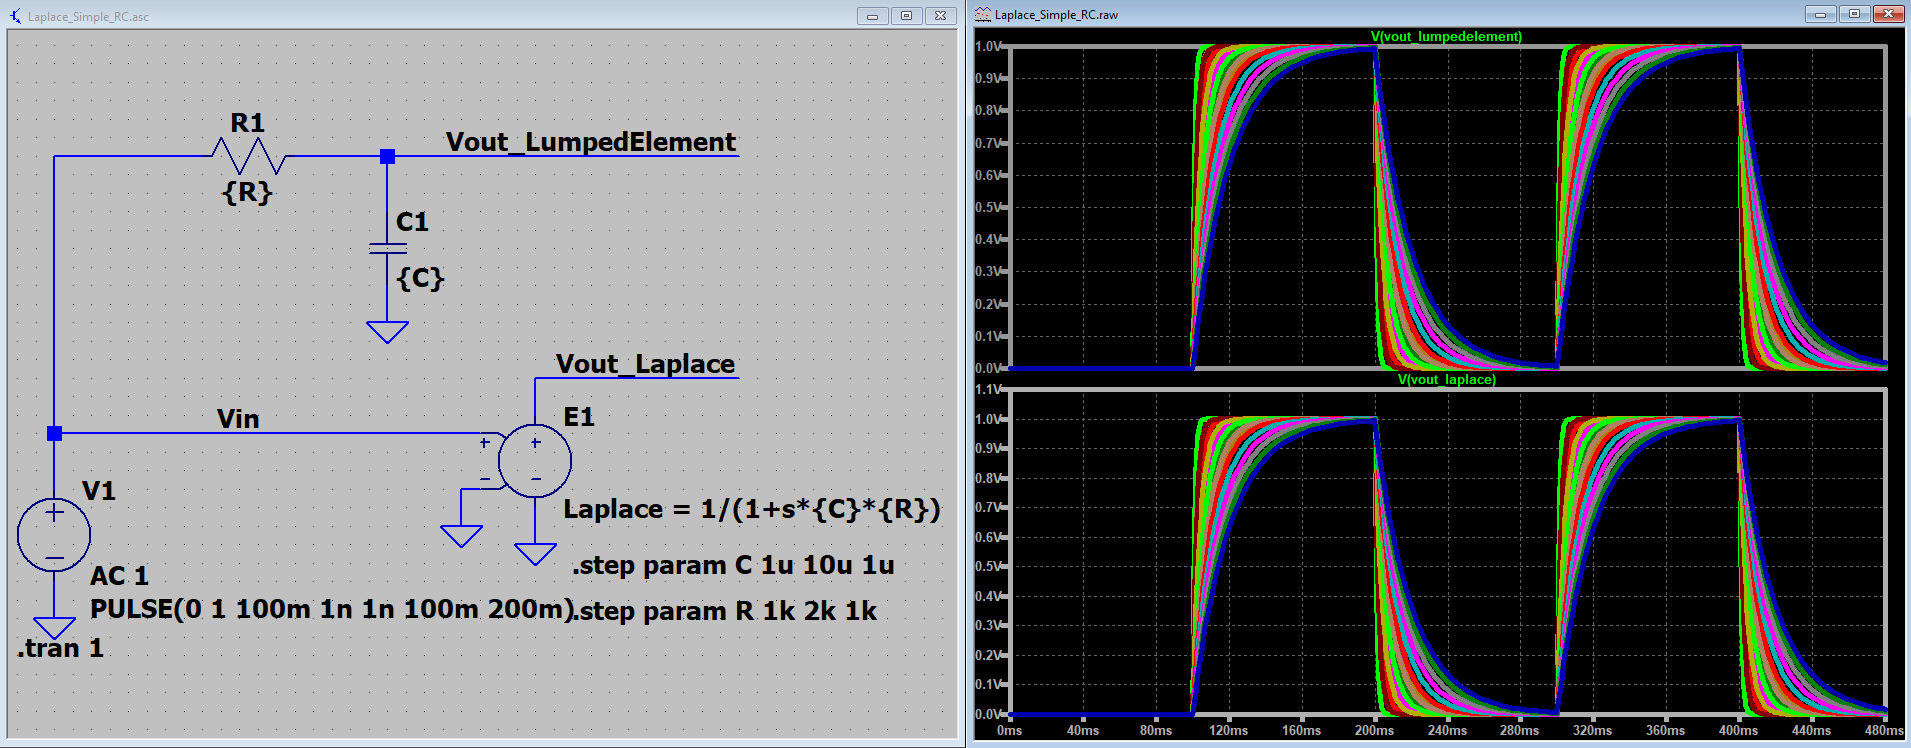
Task: Click the V(vout_laplace) trace label
Action: tap(1446, 380)
